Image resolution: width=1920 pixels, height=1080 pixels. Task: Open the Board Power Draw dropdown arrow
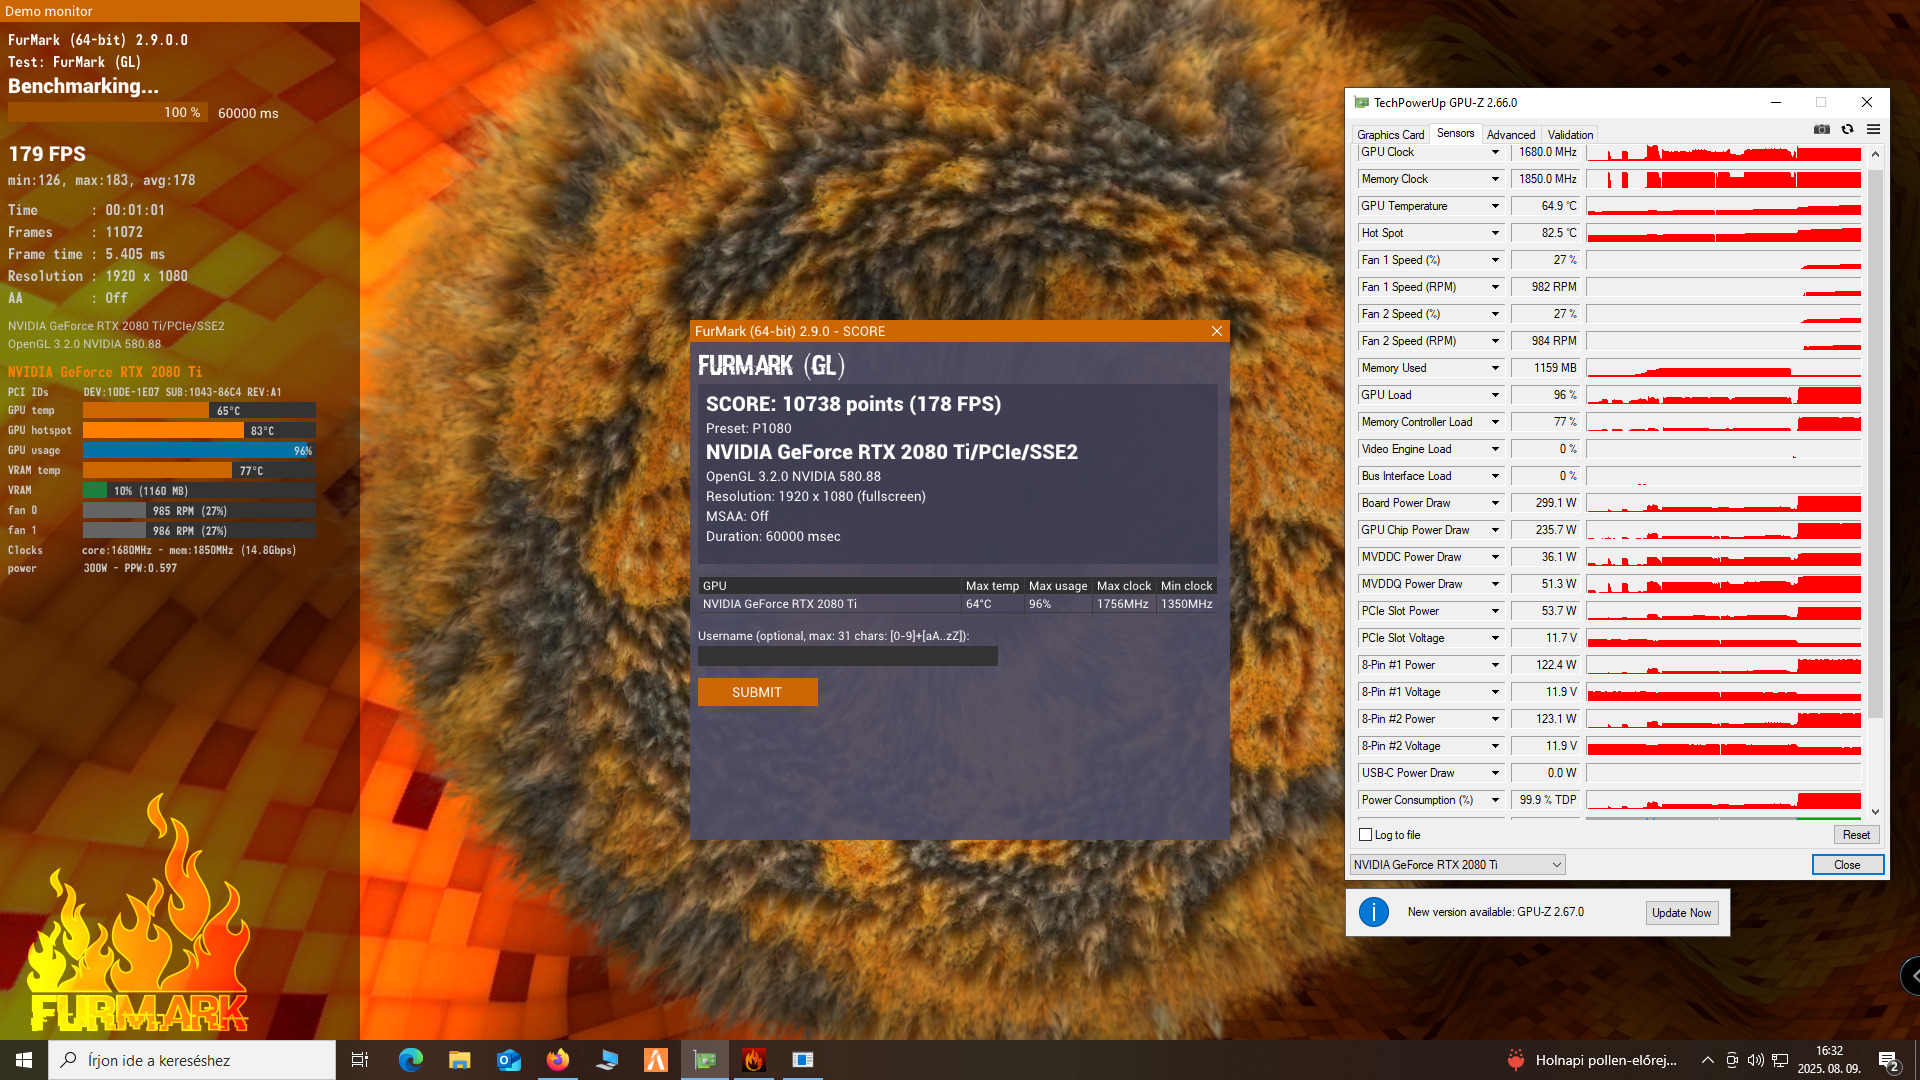(1495, 503)
